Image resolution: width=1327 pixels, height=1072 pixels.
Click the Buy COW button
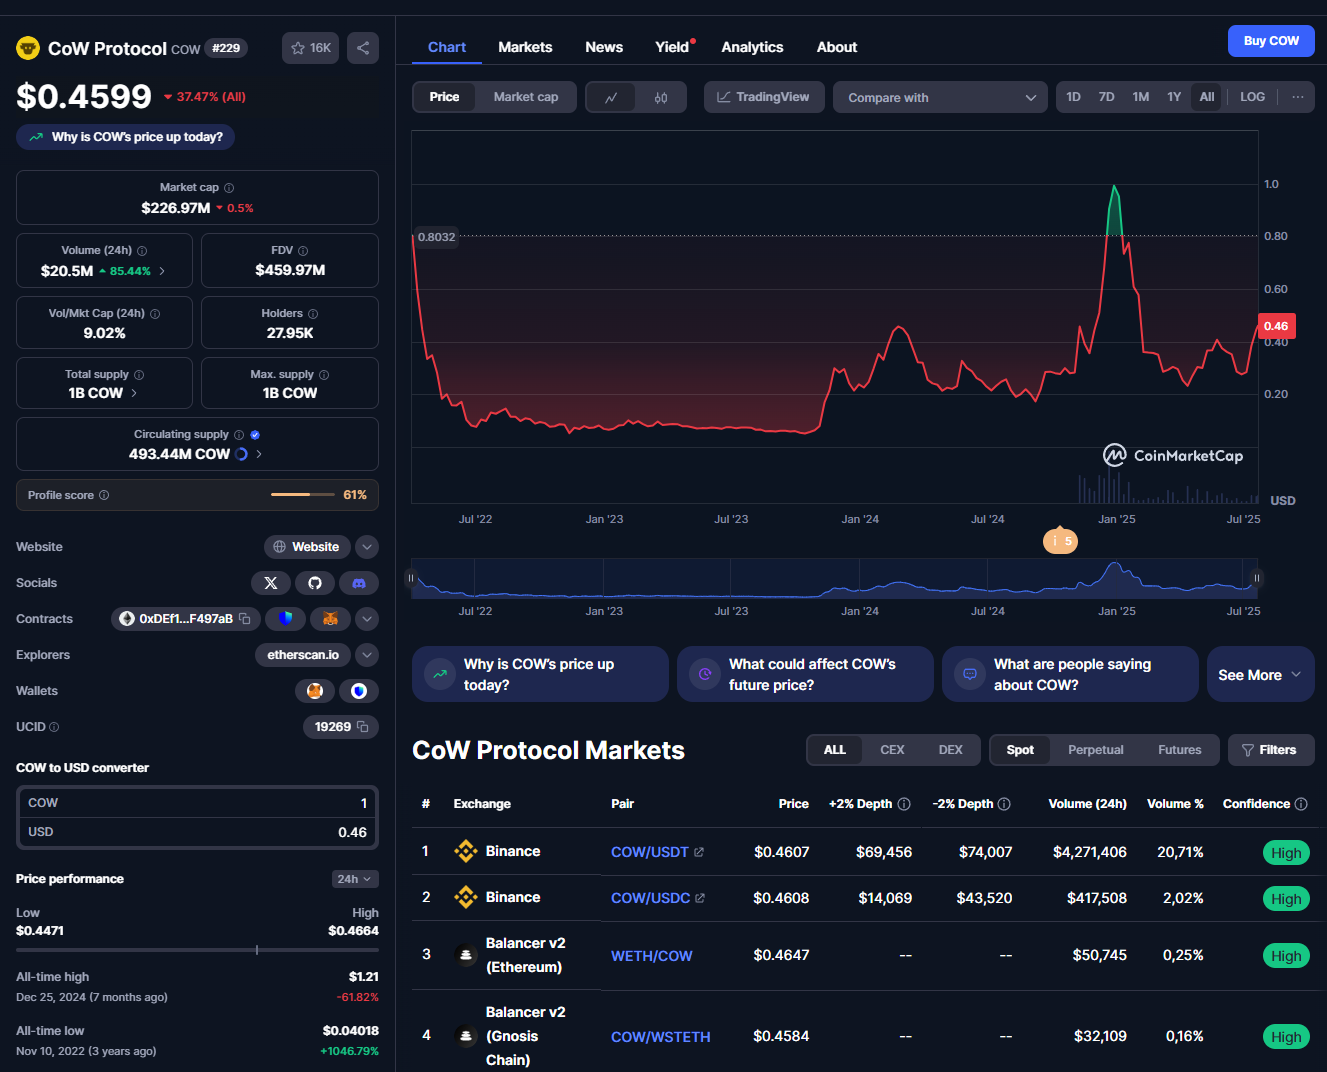tap(1271, 41)
